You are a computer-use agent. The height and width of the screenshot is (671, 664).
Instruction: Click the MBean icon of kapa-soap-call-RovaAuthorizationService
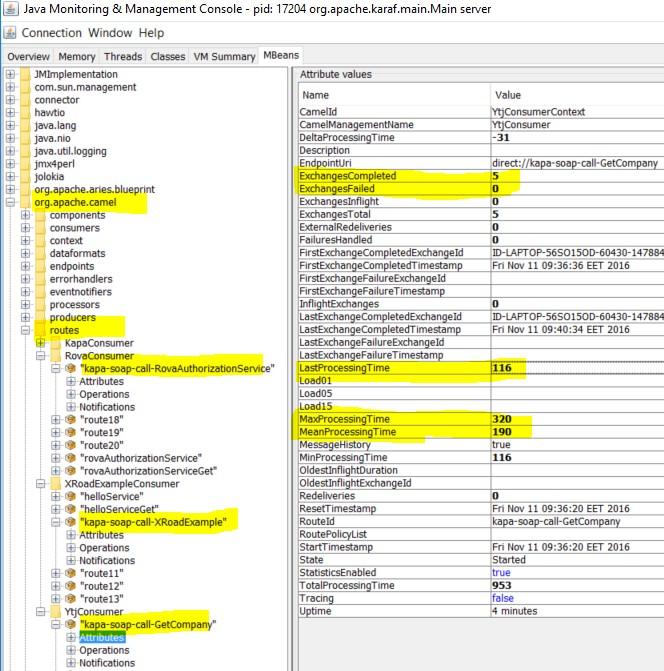71,368
